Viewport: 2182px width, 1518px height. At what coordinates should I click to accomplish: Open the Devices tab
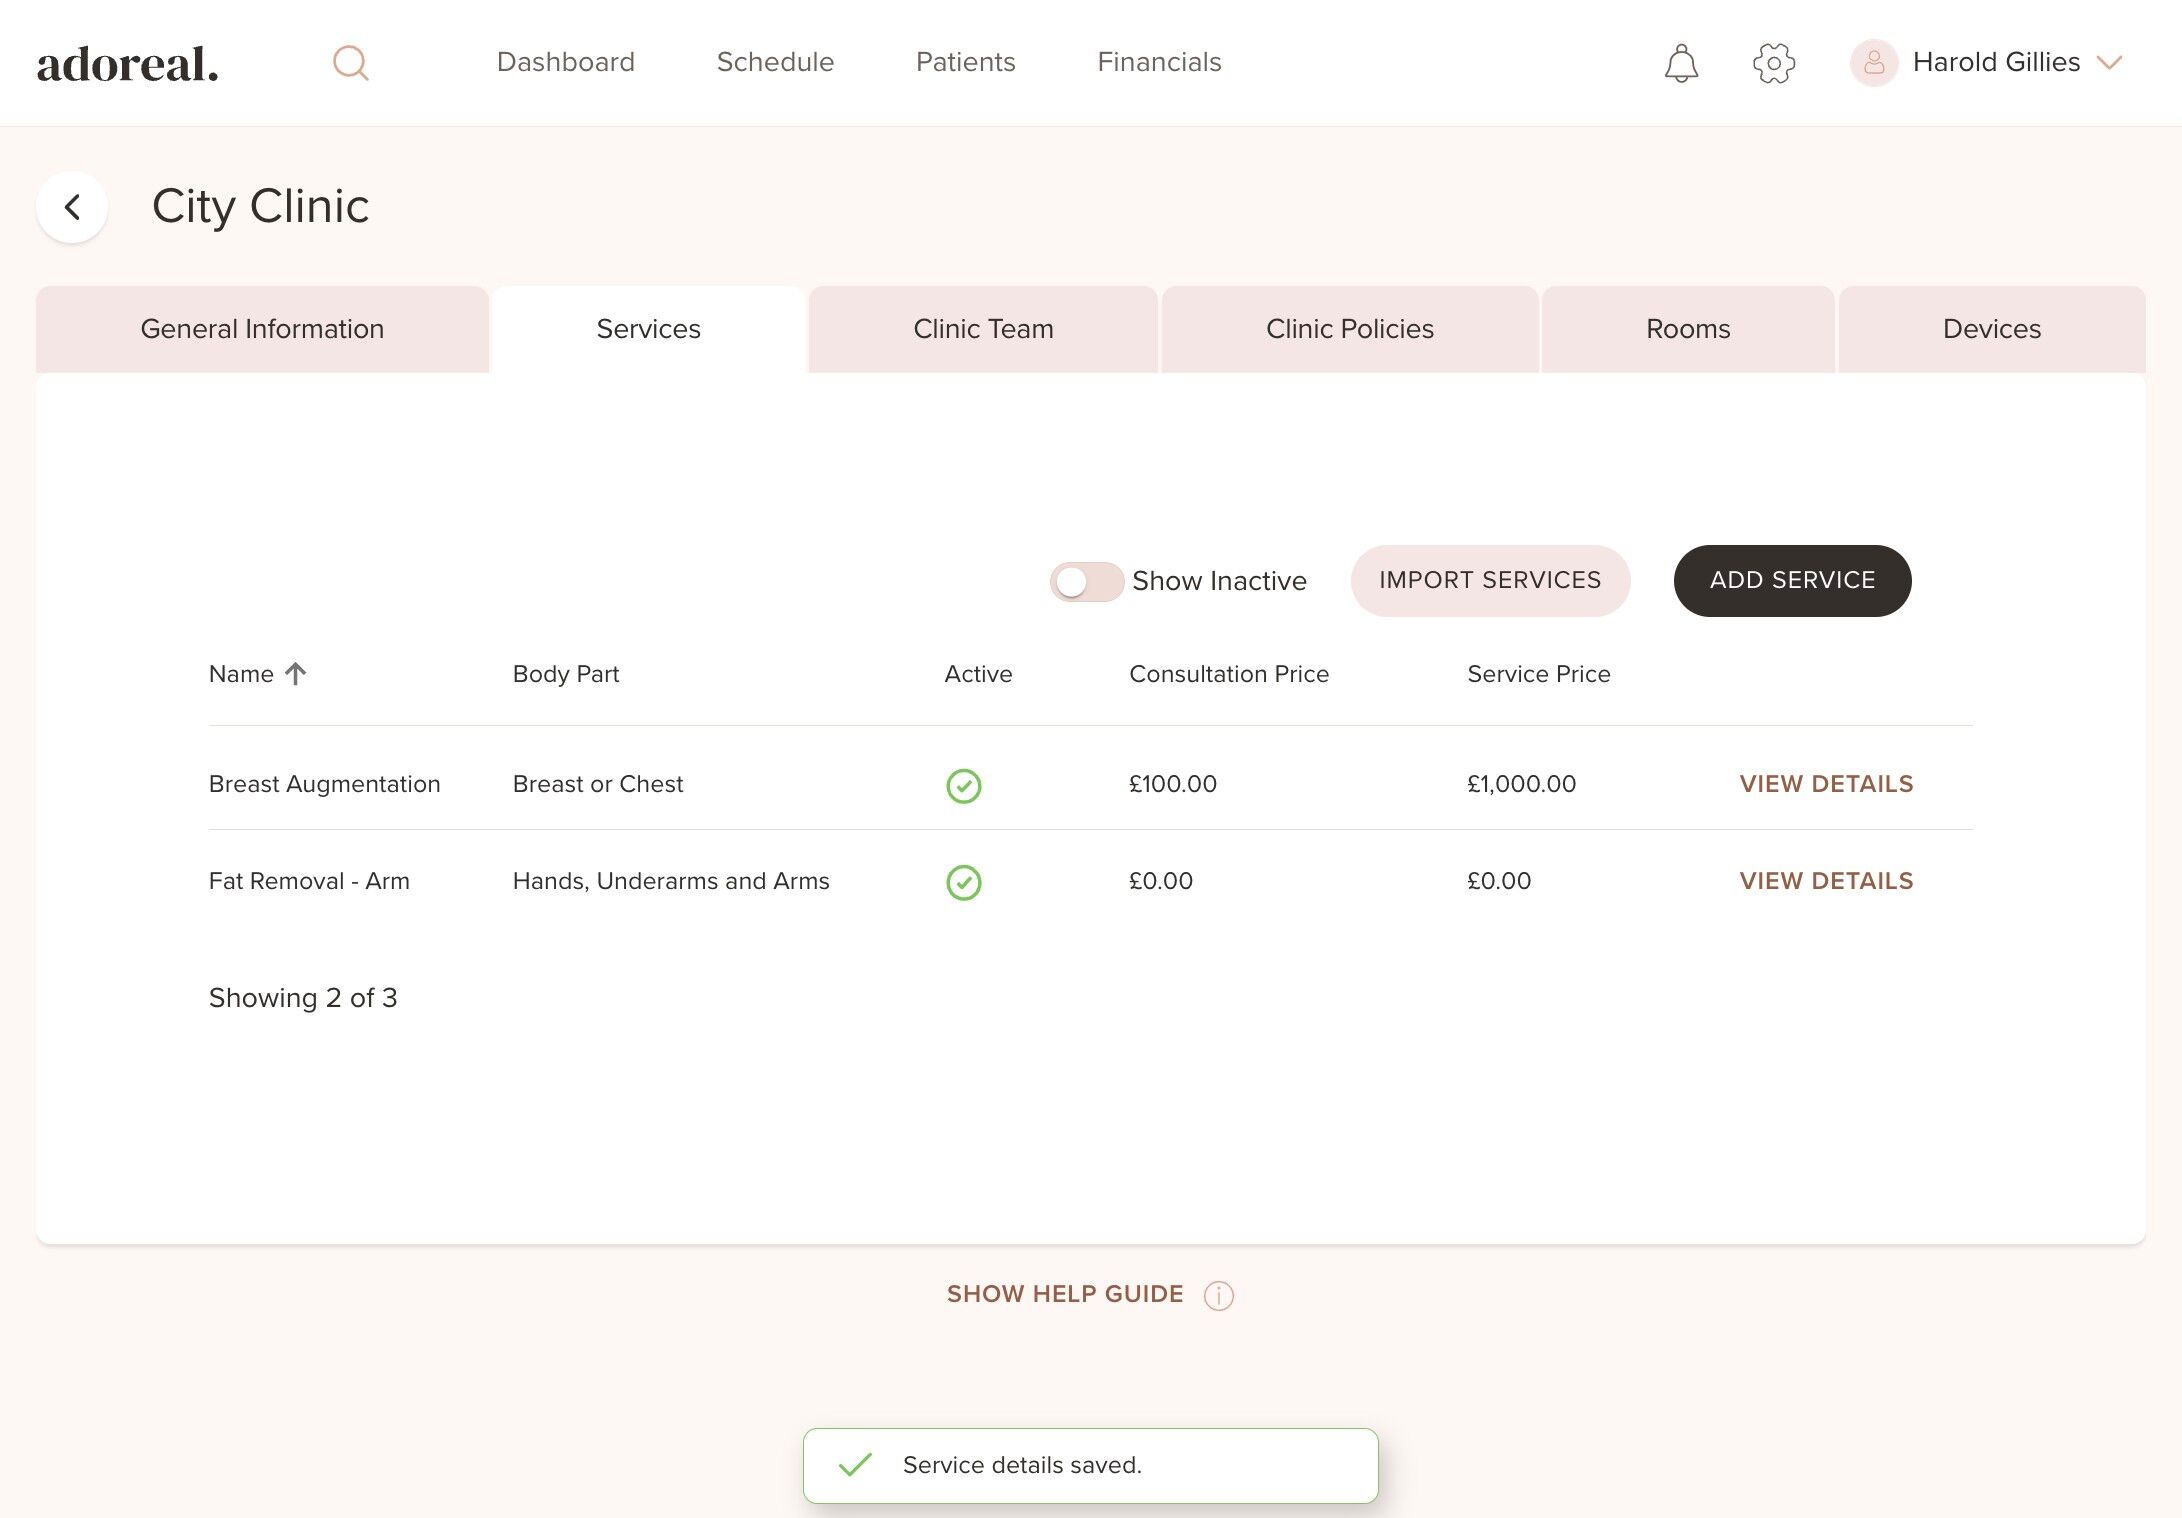click(x=1991, y=329)
